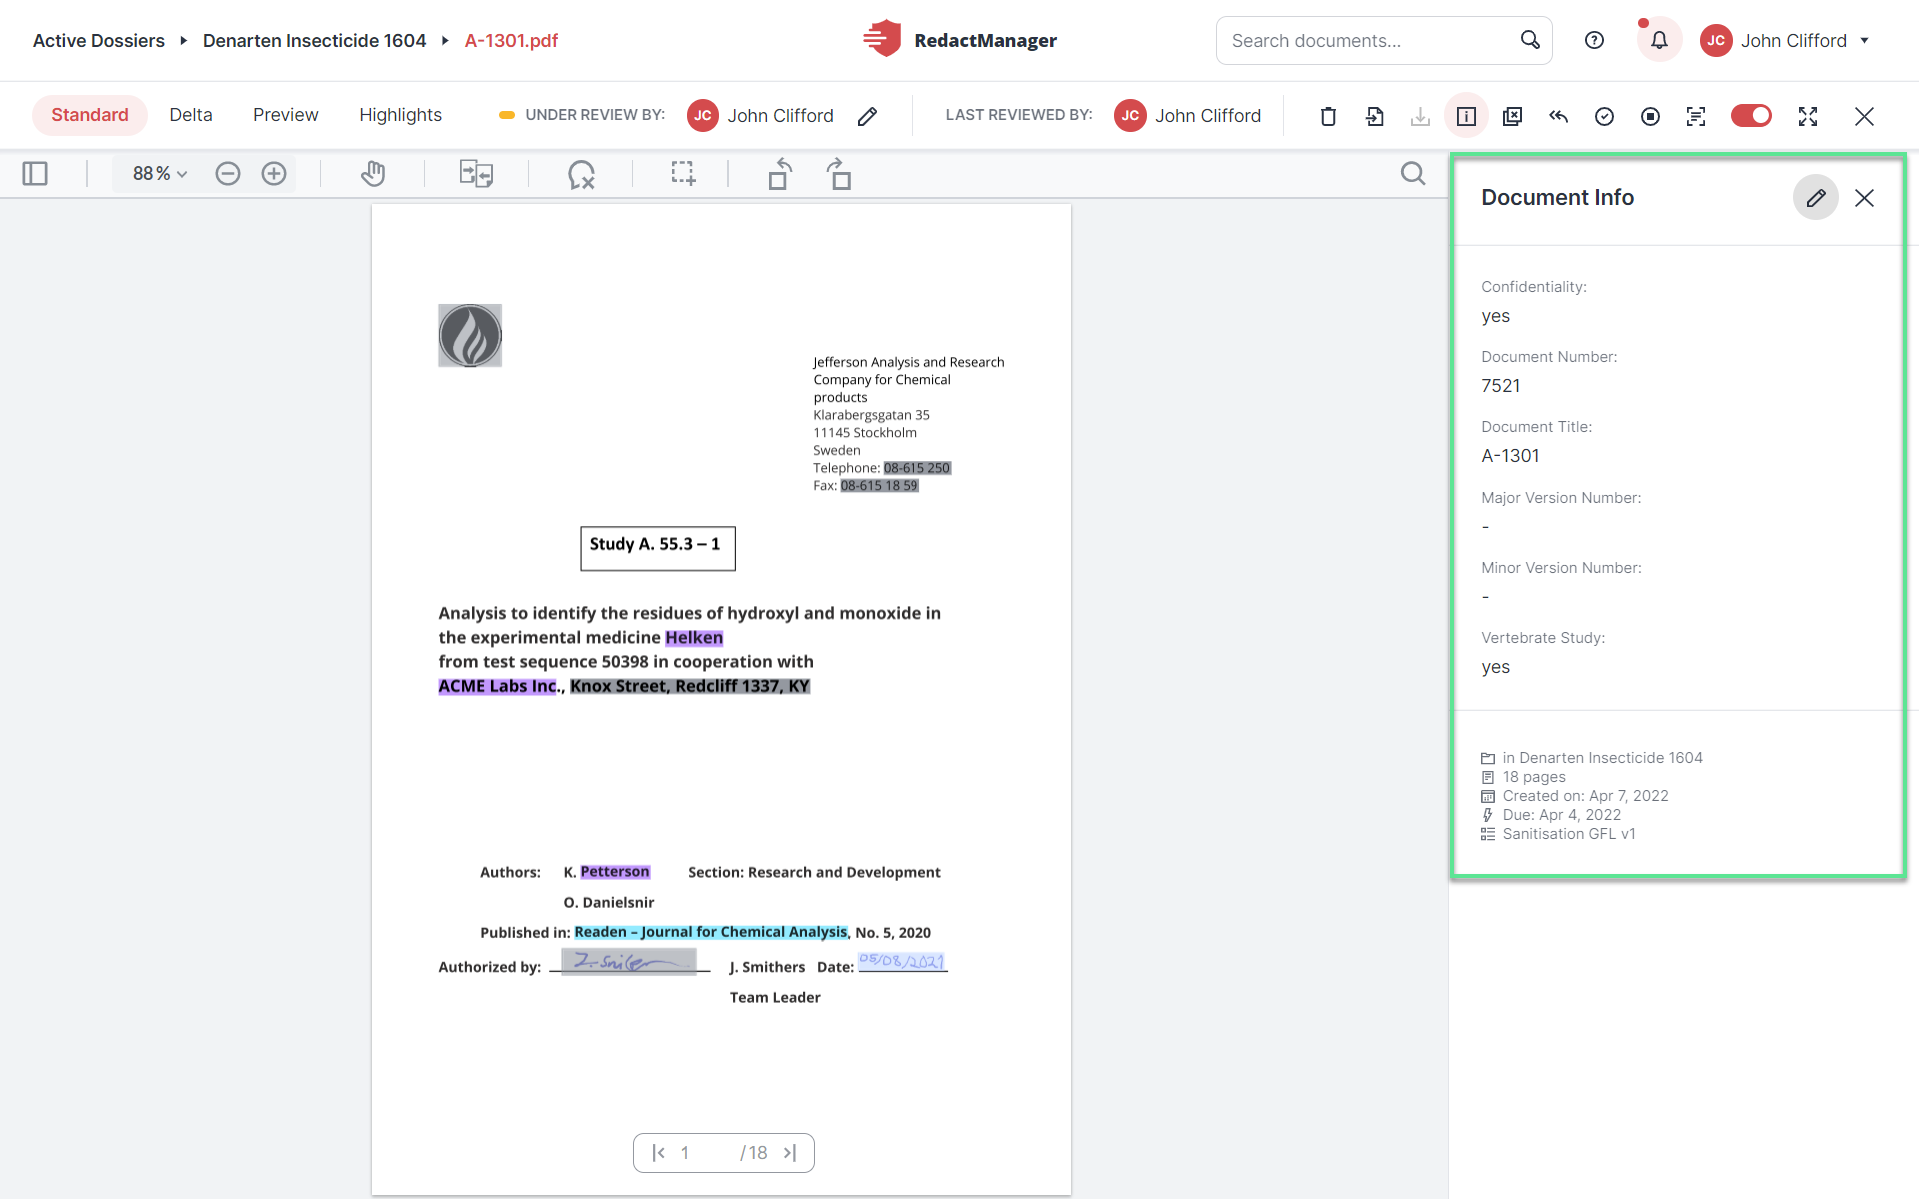Switch to the Standard view tab
The width and height of the screenshot is (1919, 1199).
click(90, 115)
